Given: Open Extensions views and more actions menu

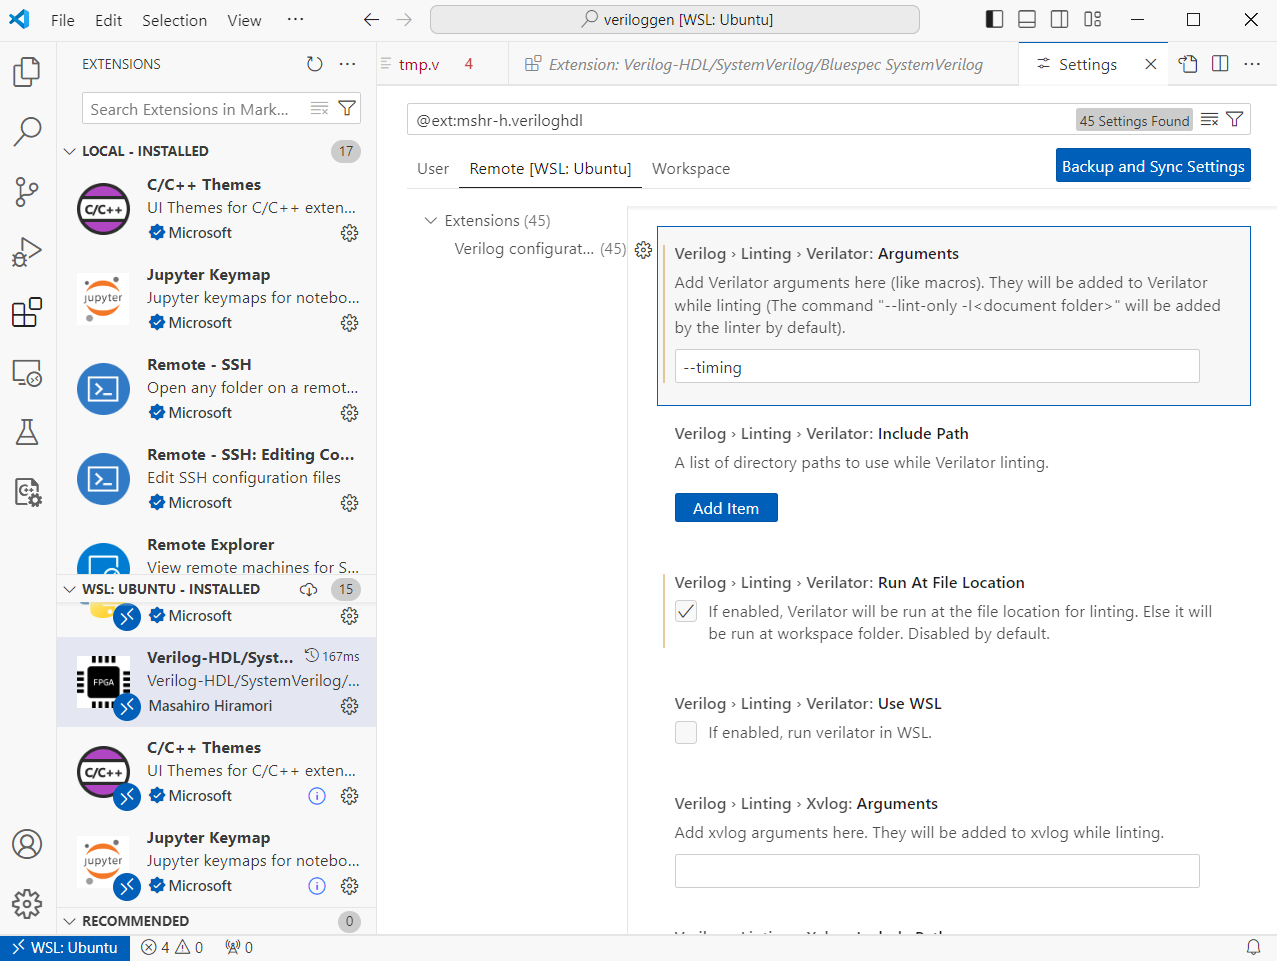Looking at the screenshot, I should click(347, 64).
